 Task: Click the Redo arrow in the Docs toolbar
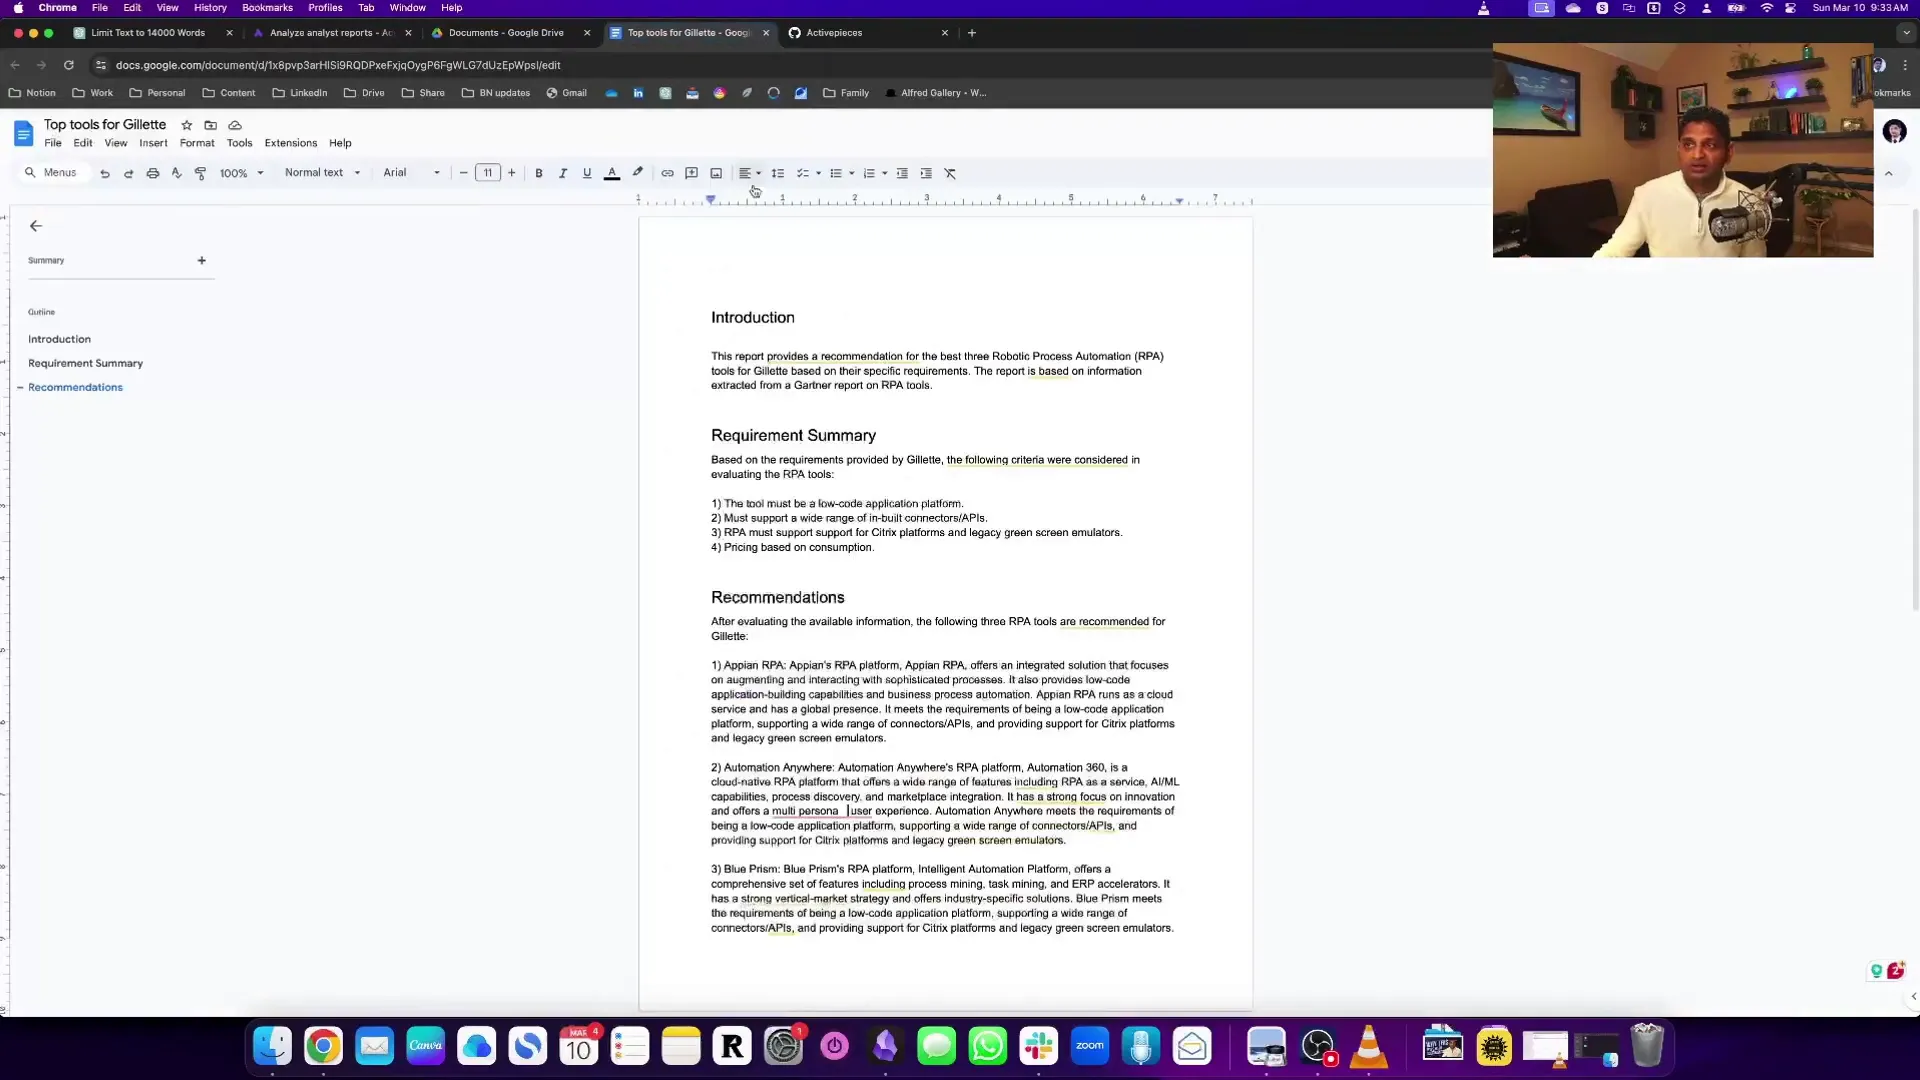129,173
